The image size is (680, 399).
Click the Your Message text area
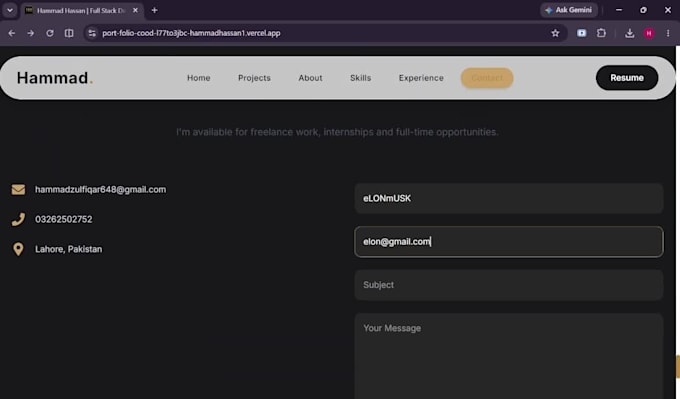click(x=509, y=356)
